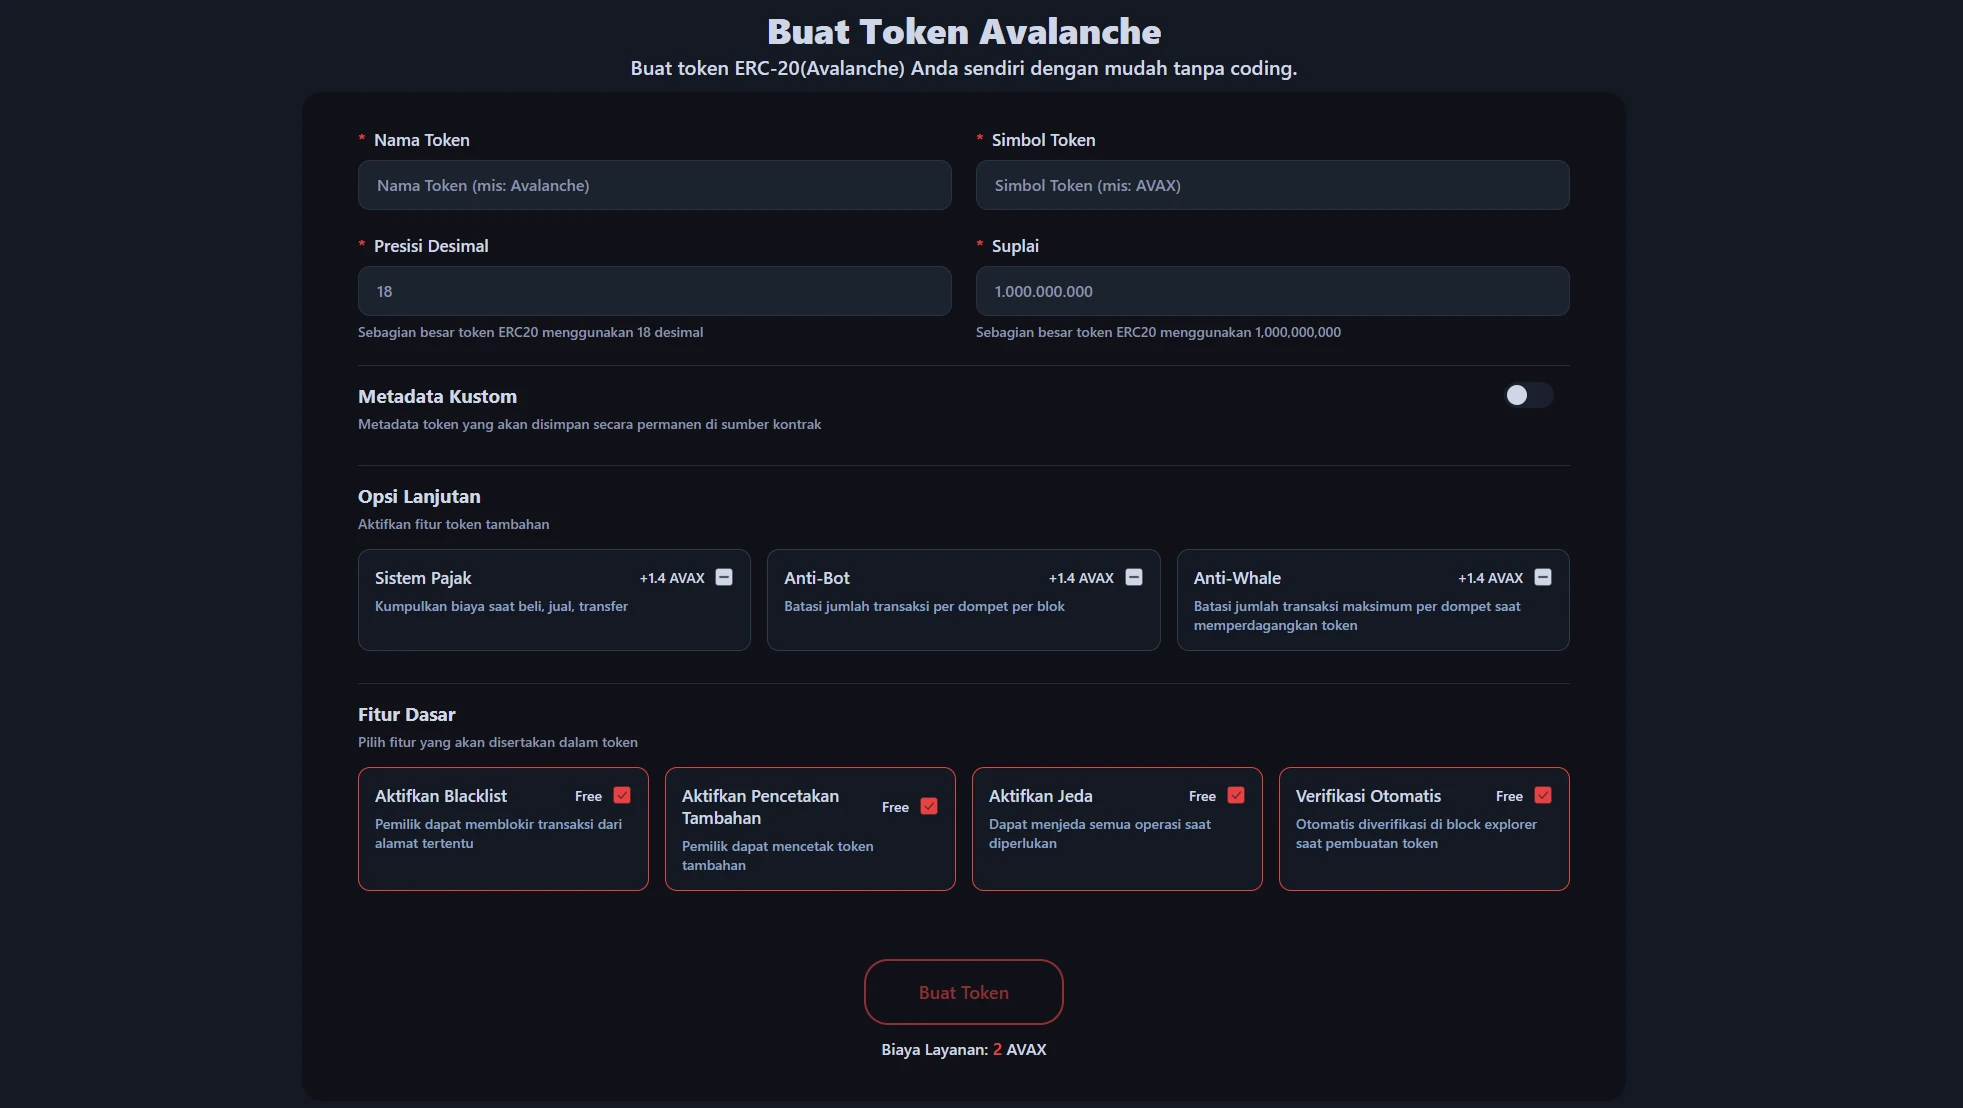
Task: Uncheck the Aktifkan Blacklist checkbox
Action: 622,795
